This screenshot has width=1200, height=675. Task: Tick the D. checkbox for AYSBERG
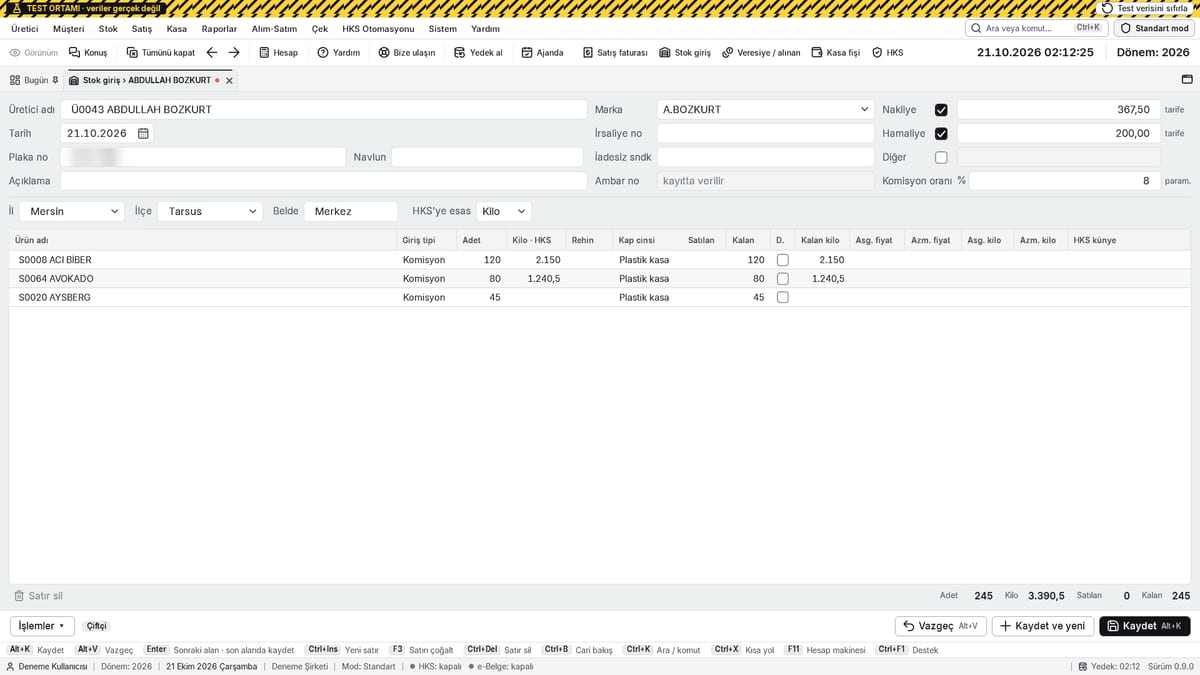click(x=782, y=298)
